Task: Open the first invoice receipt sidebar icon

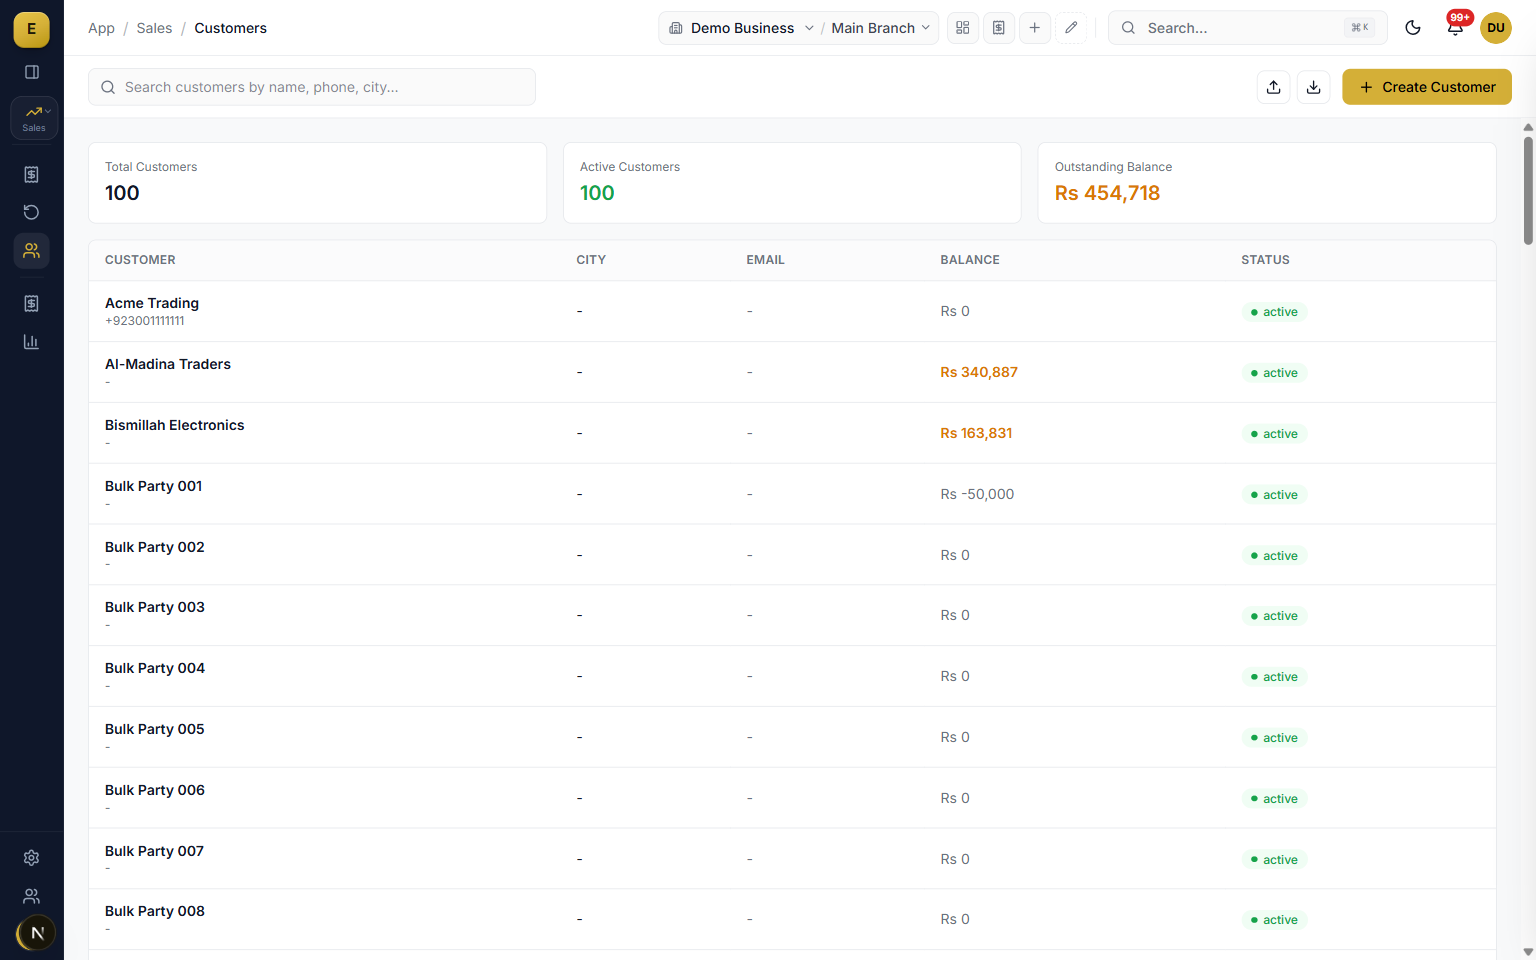Action: [32, 174]
